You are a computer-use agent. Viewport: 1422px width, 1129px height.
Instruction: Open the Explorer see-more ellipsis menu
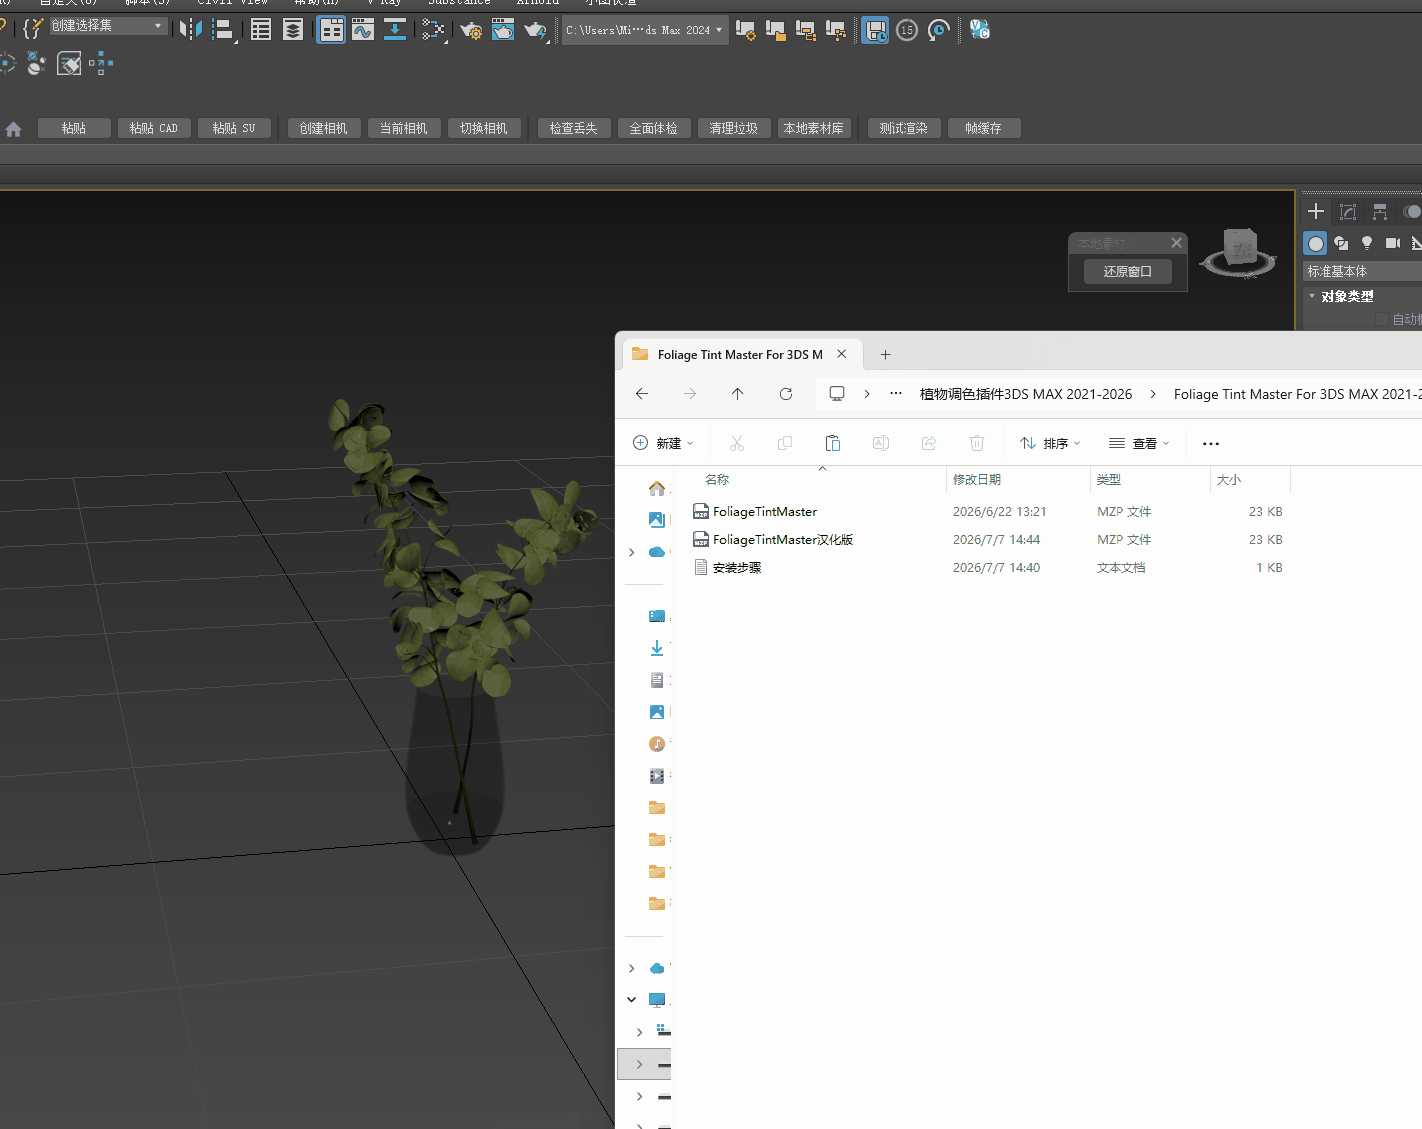pyautogui.click(x=1211, y=443)
